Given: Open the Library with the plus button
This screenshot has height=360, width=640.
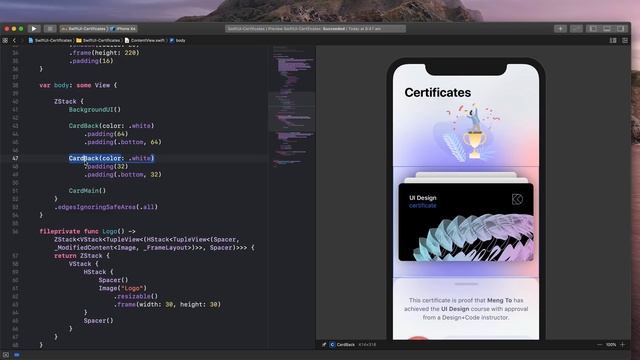Looking at the screenshot, I should [560, 29].
